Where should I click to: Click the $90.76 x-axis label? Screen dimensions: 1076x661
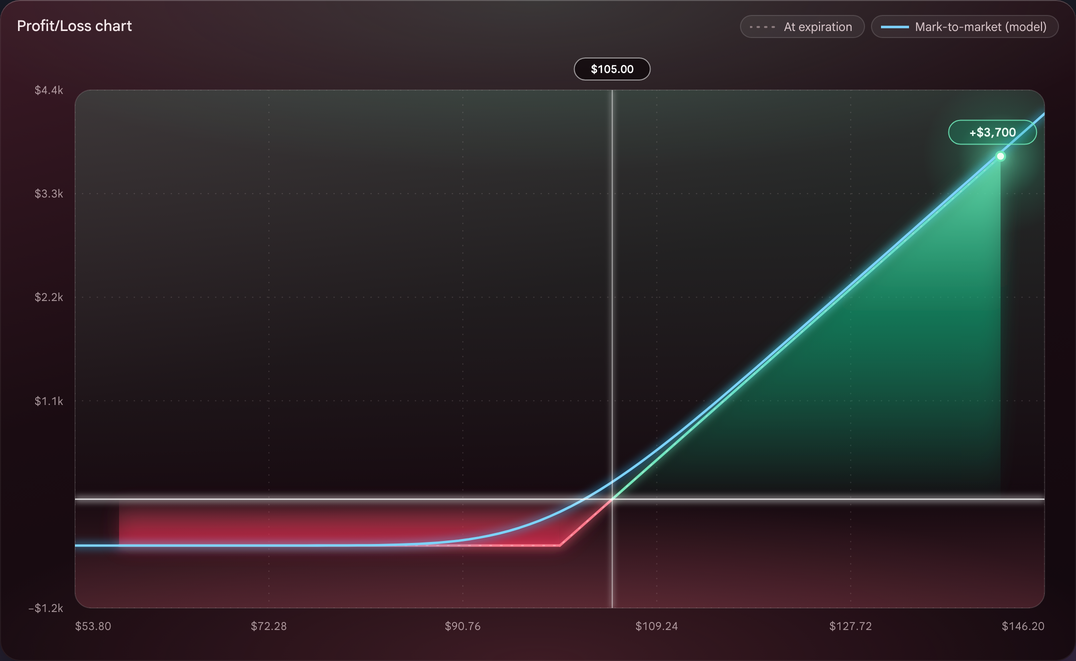point(463,626)
